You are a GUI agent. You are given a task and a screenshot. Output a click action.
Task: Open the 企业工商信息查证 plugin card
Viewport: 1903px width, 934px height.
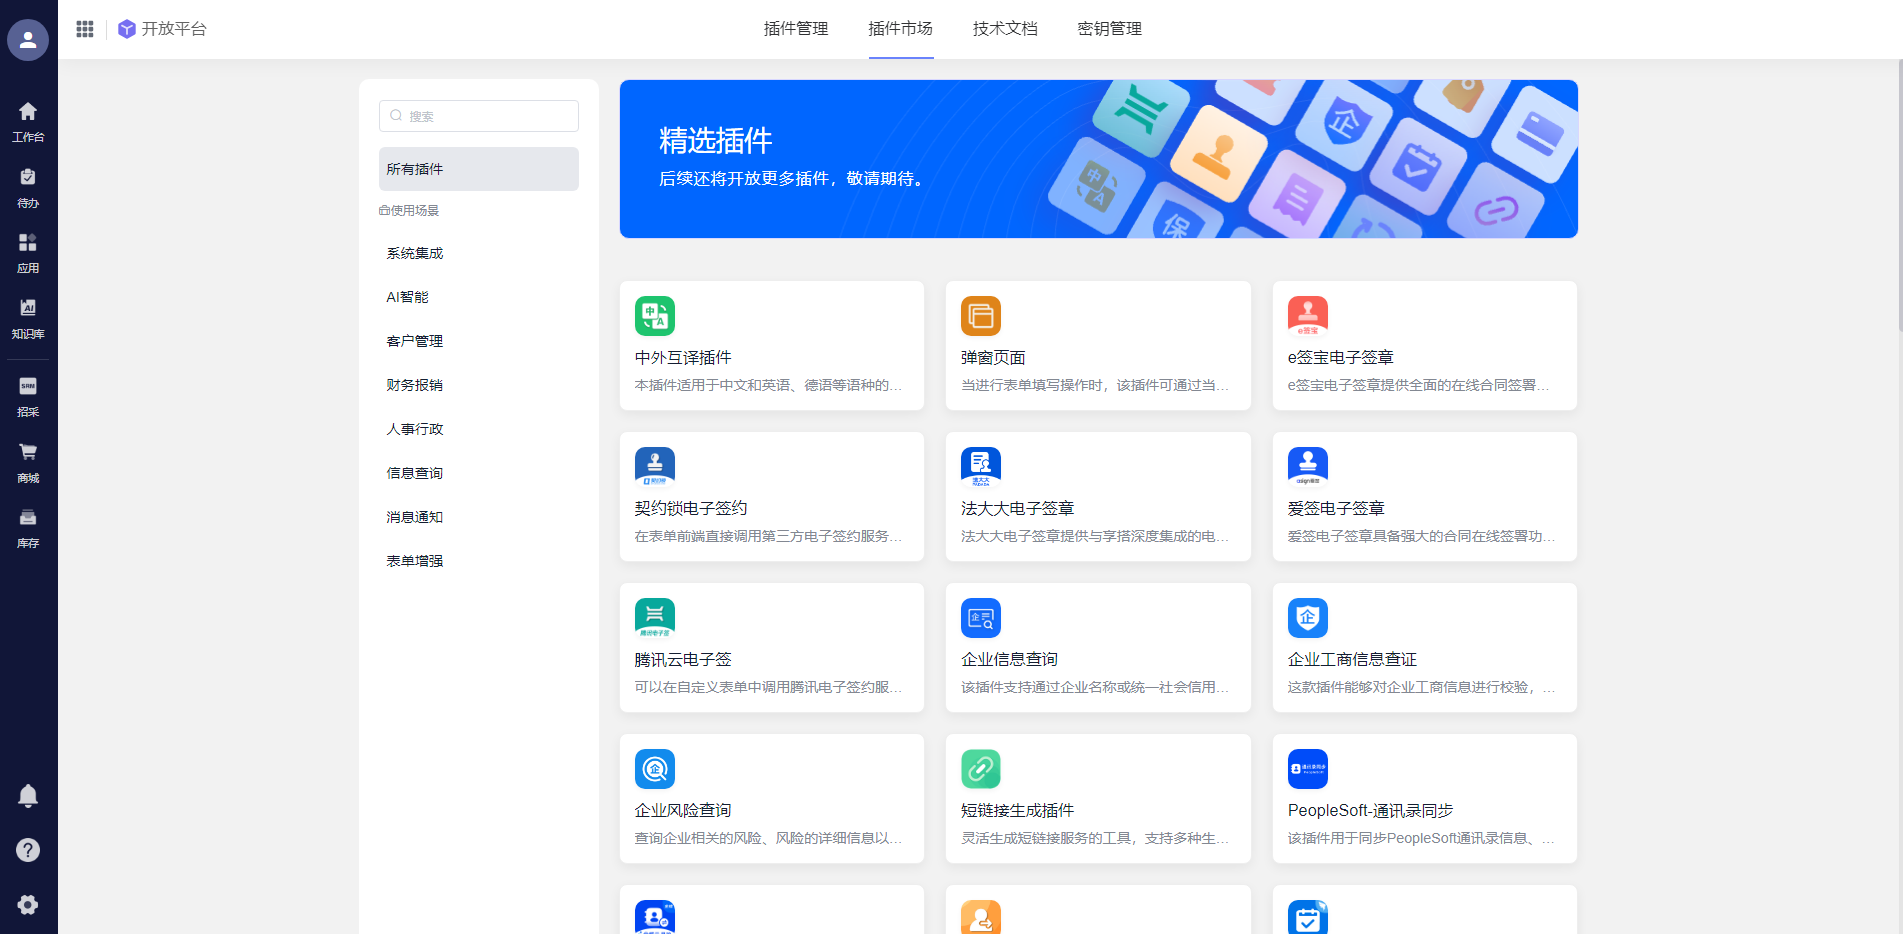[x=1424, y=647]
